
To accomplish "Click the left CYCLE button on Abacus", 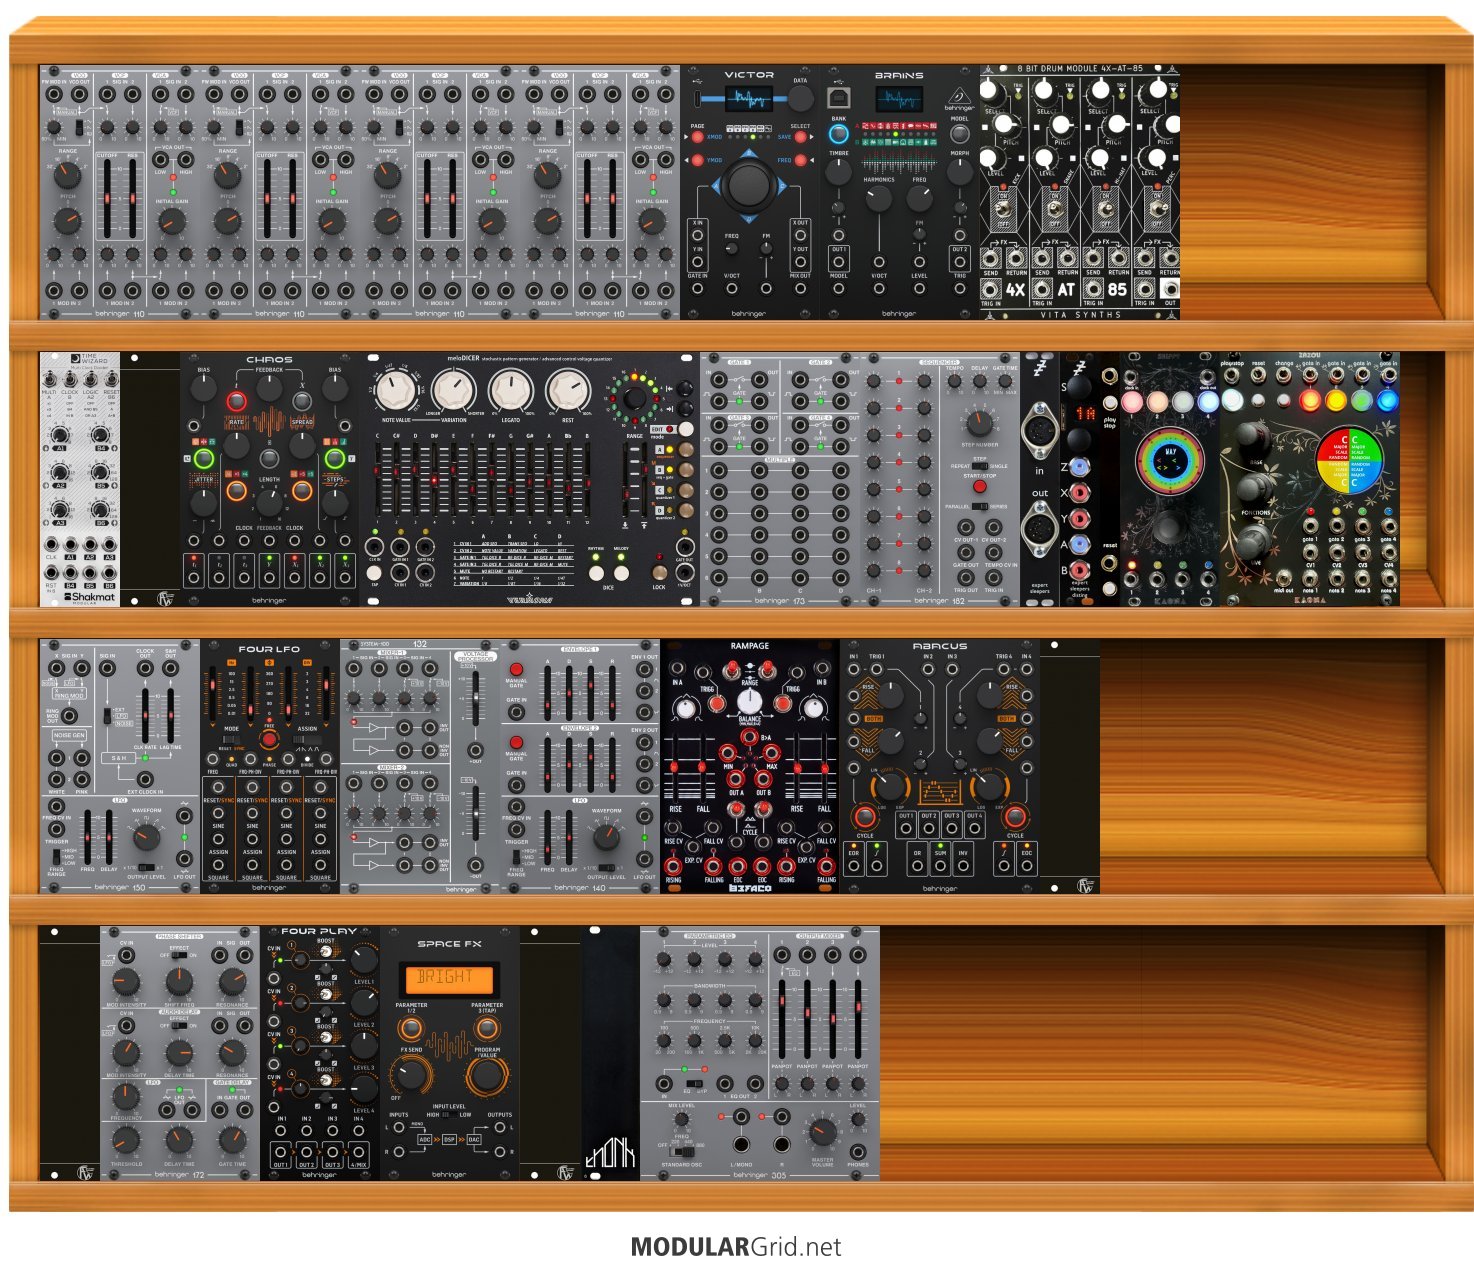I will 865,818.
